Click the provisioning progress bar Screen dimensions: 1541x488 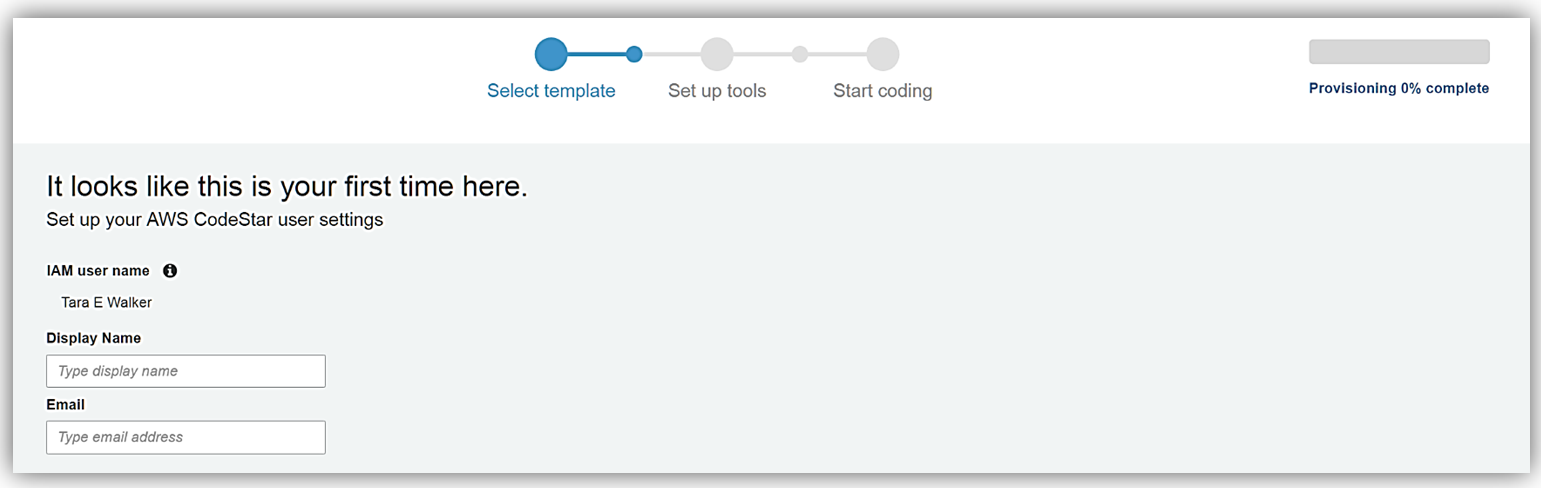1399,52
